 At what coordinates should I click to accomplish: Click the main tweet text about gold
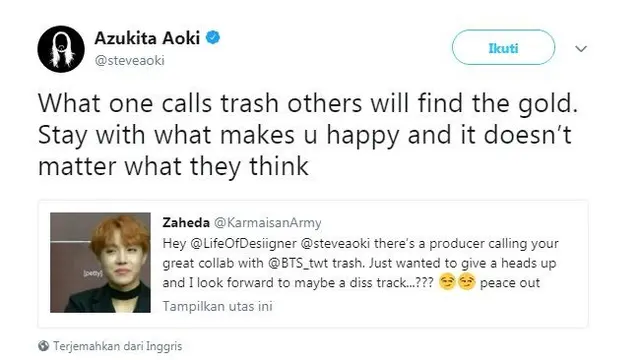[308, 135]
